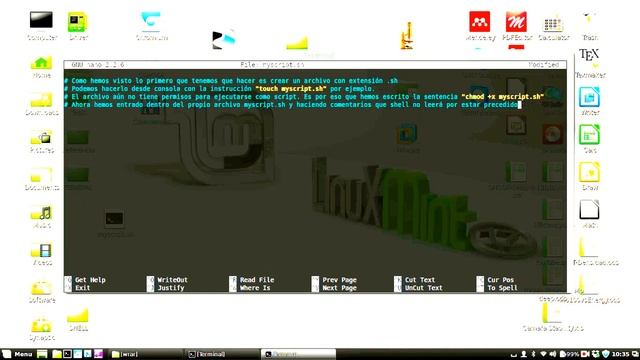Click the Exit shortcut in nano
Viewport: 640px width, 360px height.
click(x=78, y=288)
